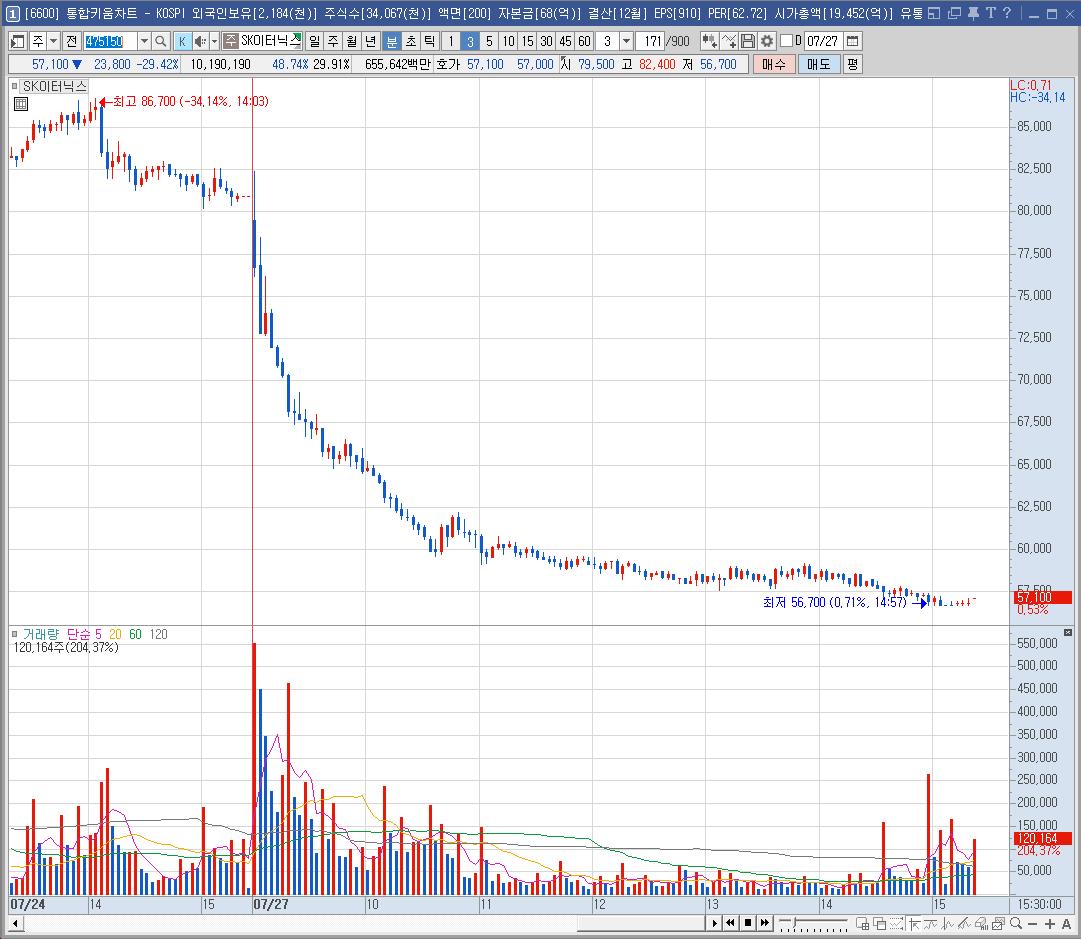Click the stop playback button at bottom
Viewport: 1081px width, 939px height.
748,922
